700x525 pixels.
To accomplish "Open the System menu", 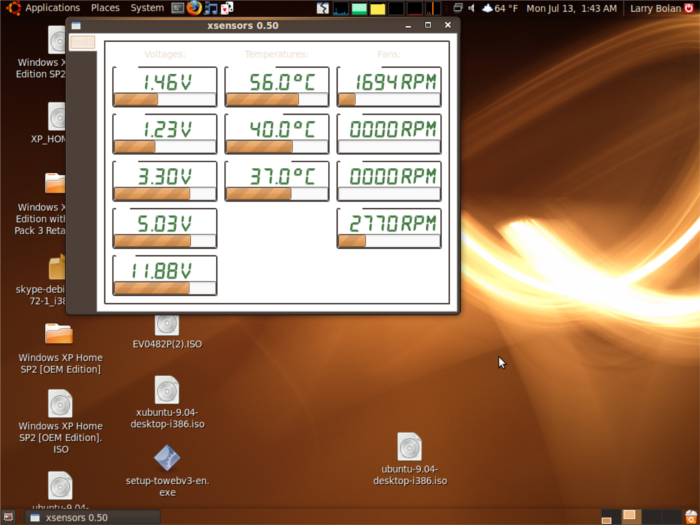I will [x=147, y=8].
